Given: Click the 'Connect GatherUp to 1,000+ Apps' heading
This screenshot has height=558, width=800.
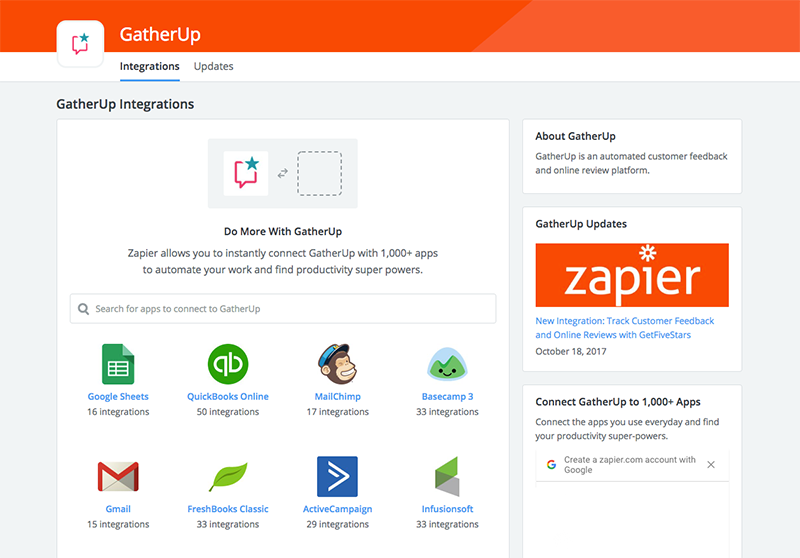Looking at the screenshot, I should pyautogui.click(x=618, y=402).
